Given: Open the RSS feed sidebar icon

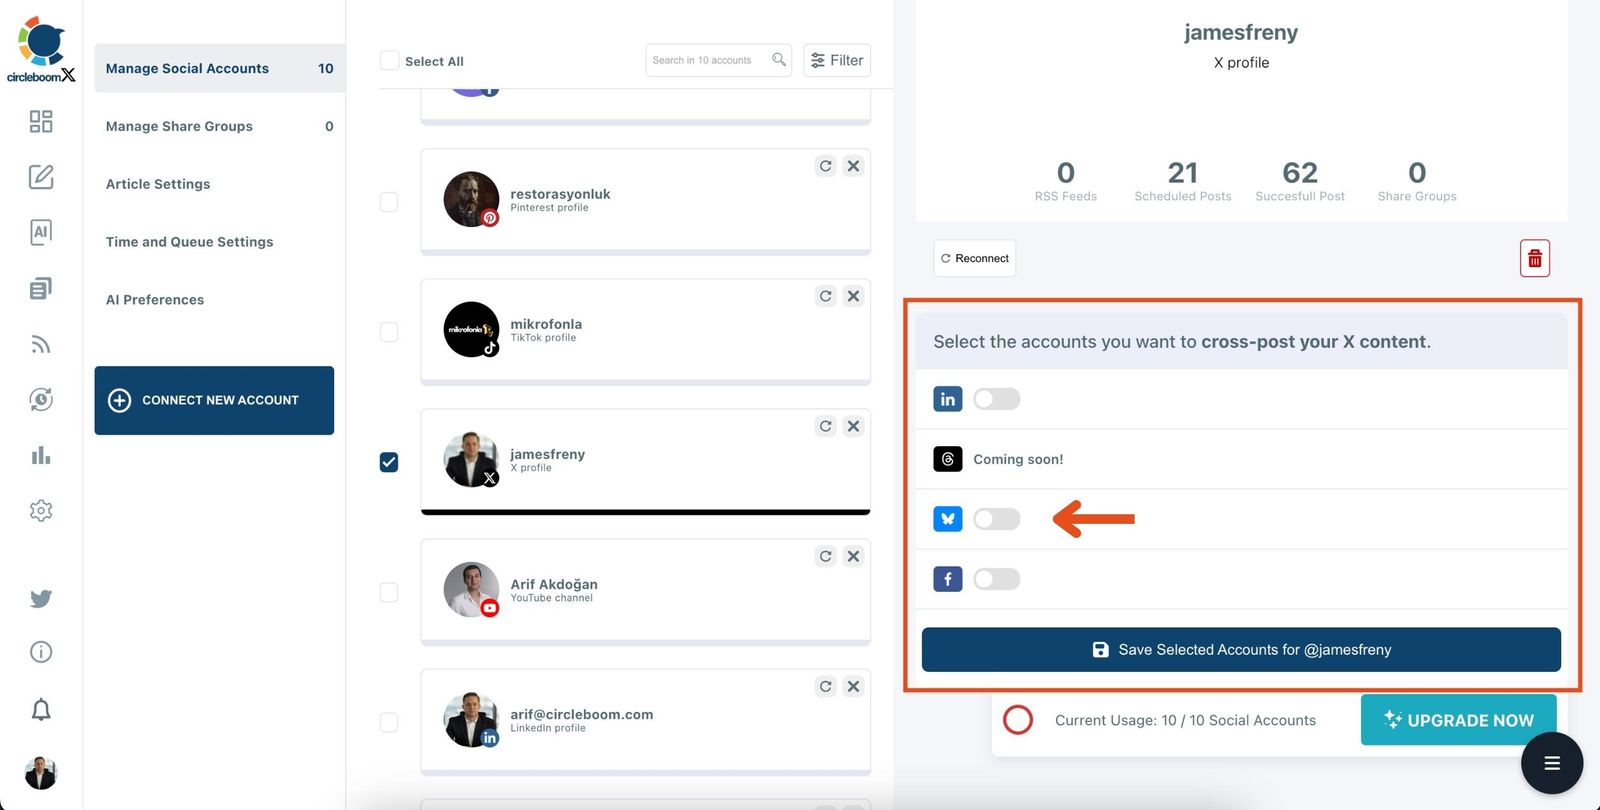Looking at the screenshot, I should [x=41, y=345].
